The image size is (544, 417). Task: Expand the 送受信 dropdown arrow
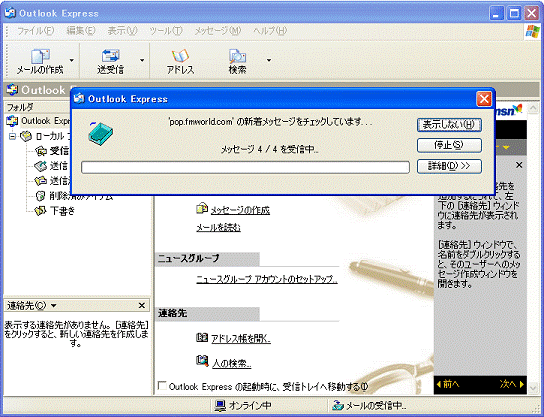coord(142,60)
